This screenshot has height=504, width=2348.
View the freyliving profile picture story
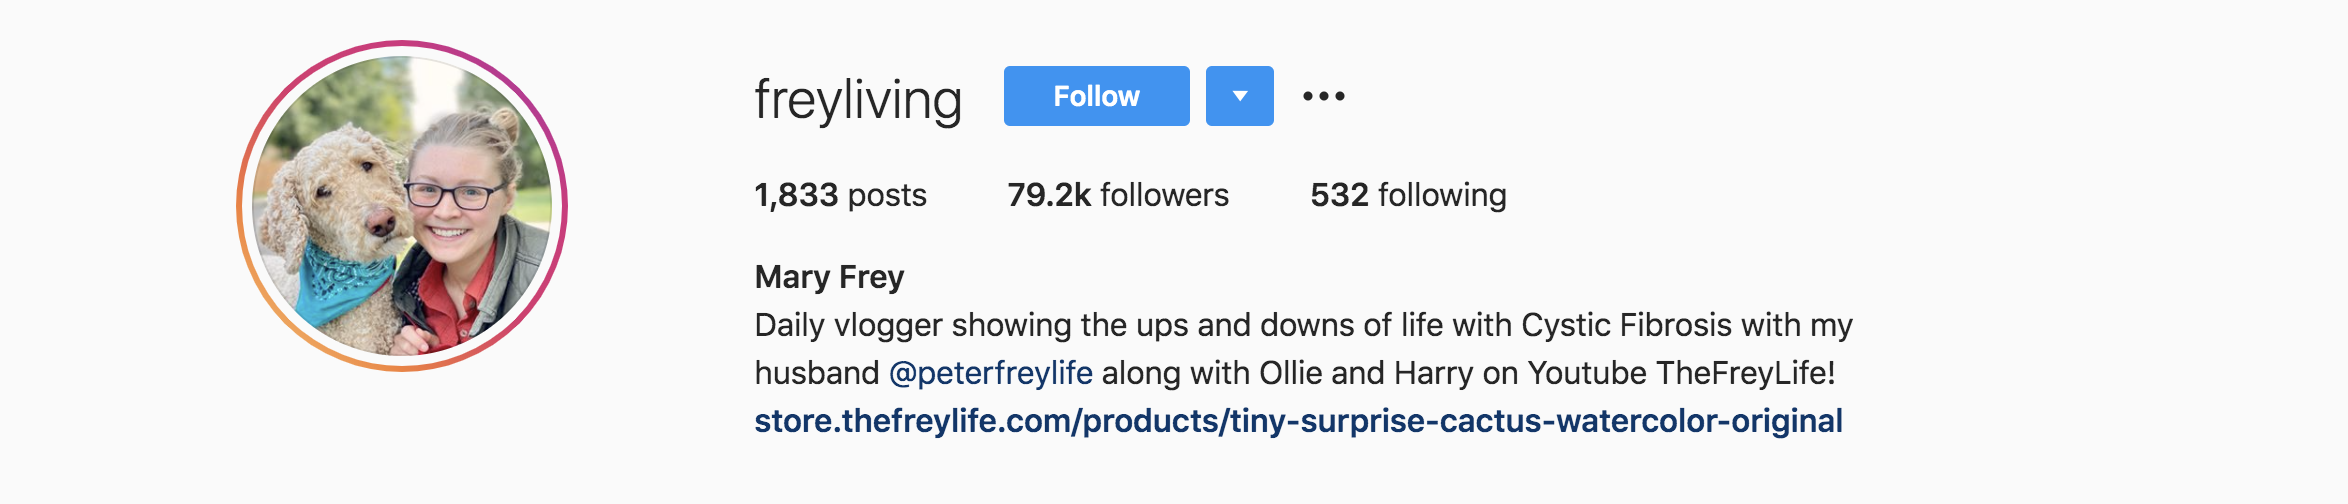pyautogui.click(x=402, y=206)
